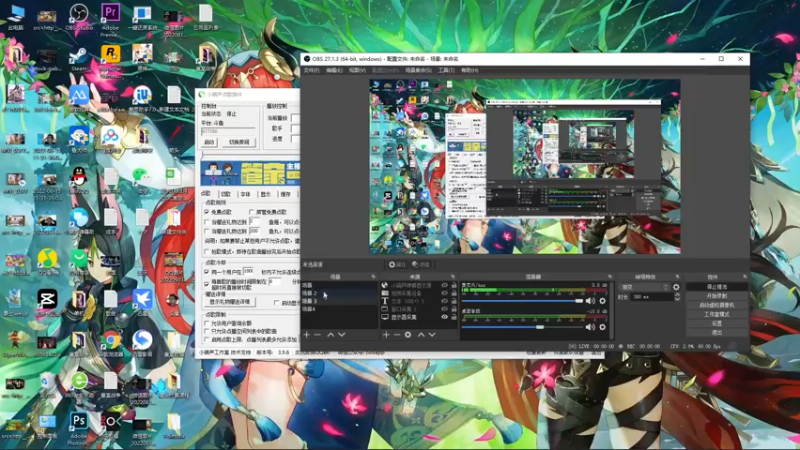Viewport: 800px width, 450px height.
Task: Open the QQ Music desktop shortcut
Action: point(47,259)
